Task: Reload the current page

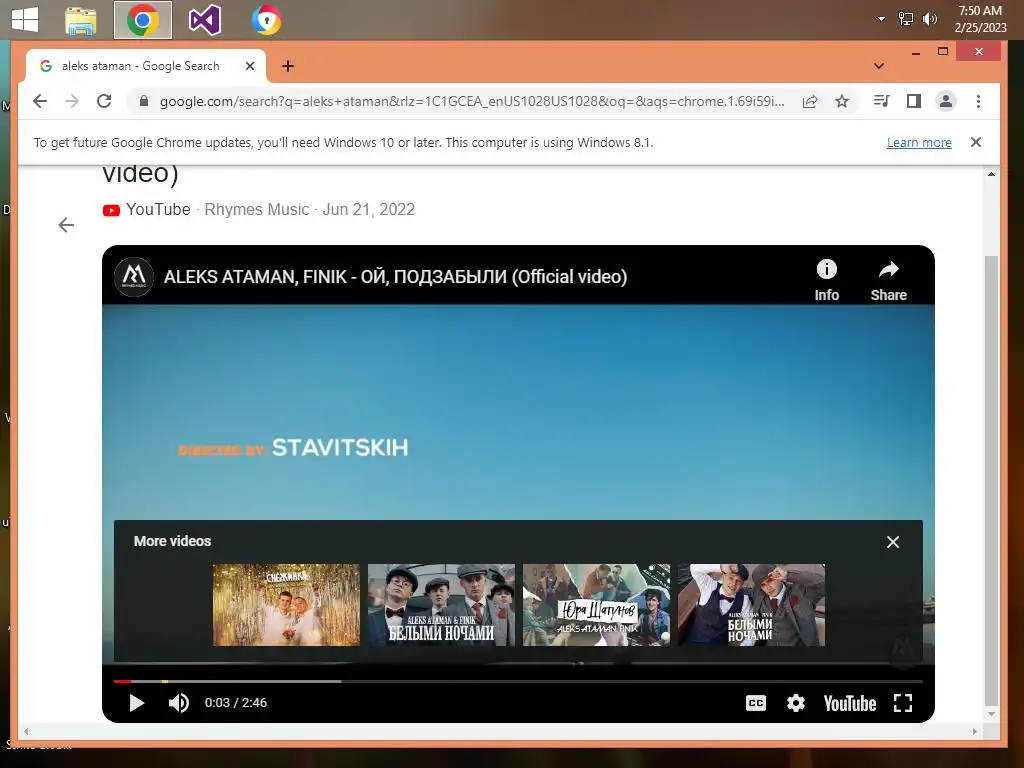Action: pos(104,101)
